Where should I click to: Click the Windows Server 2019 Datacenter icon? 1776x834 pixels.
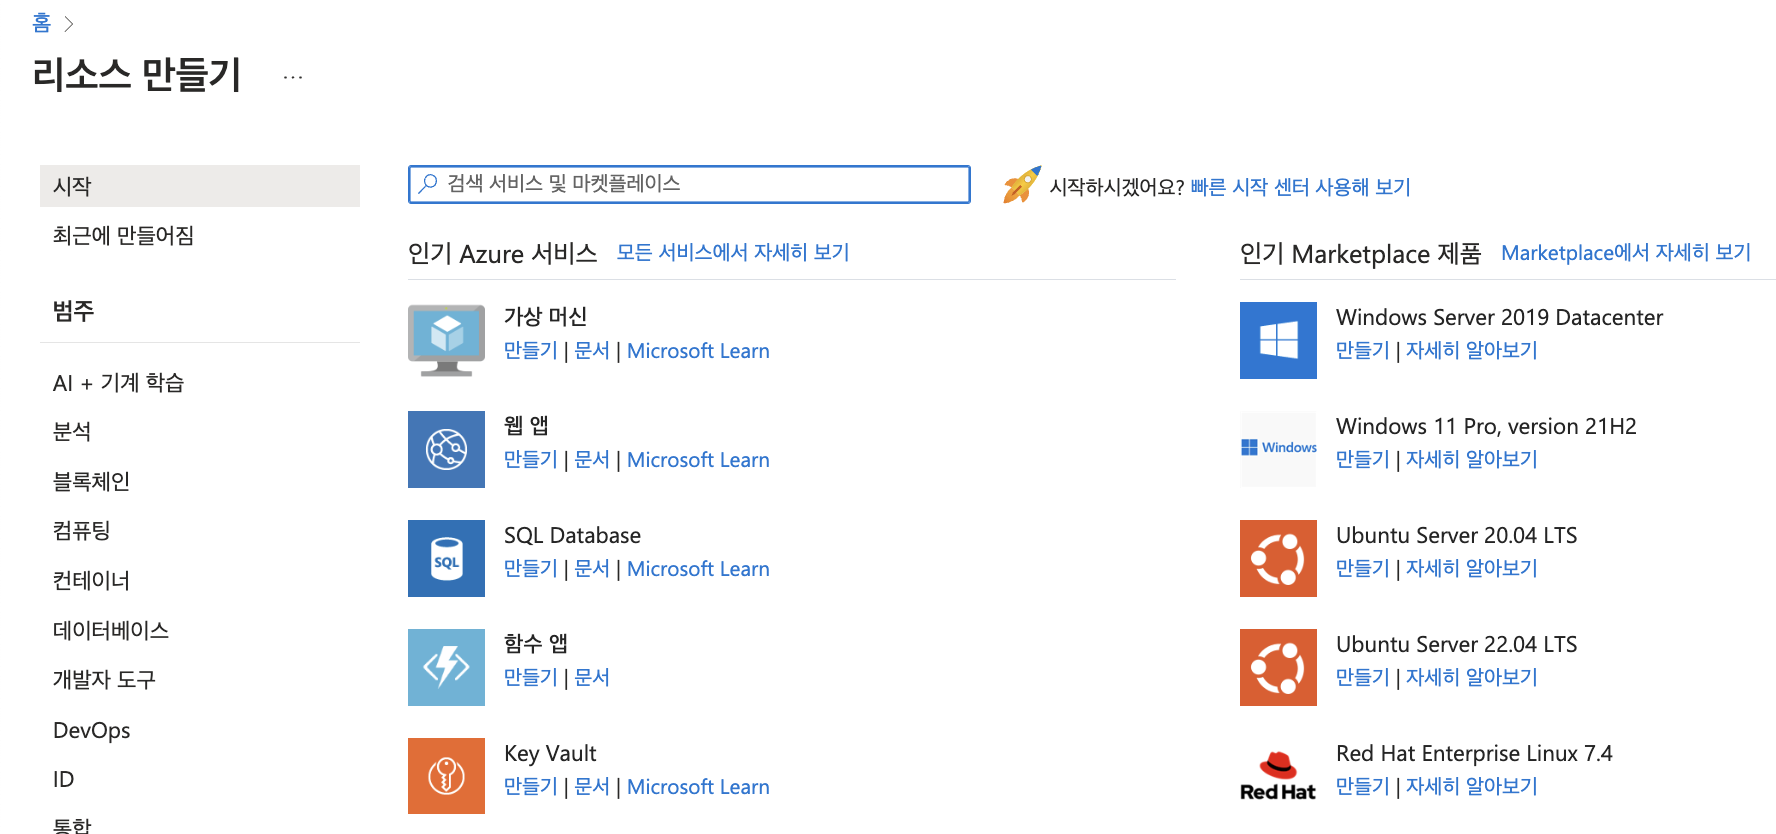click(1278, 340)
